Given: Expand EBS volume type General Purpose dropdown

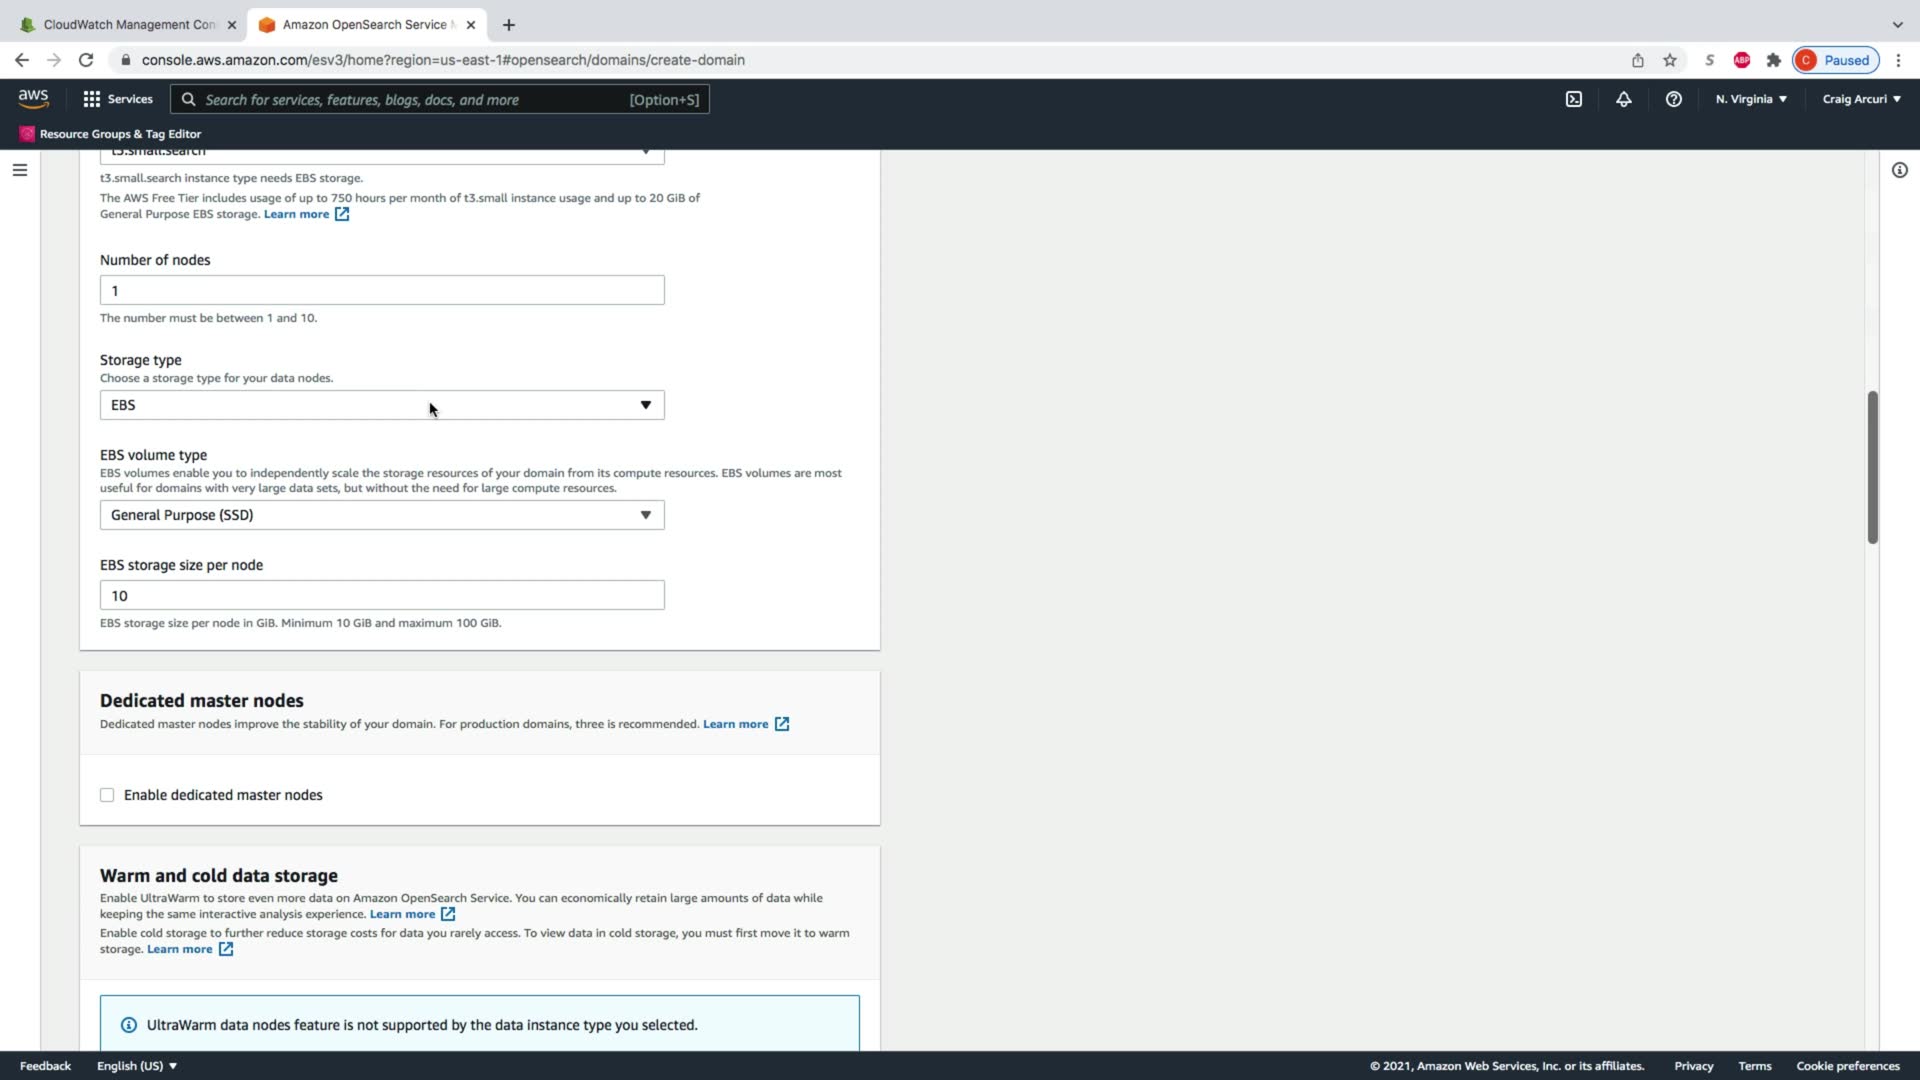Looking at the screenshot, I should 381,515.
